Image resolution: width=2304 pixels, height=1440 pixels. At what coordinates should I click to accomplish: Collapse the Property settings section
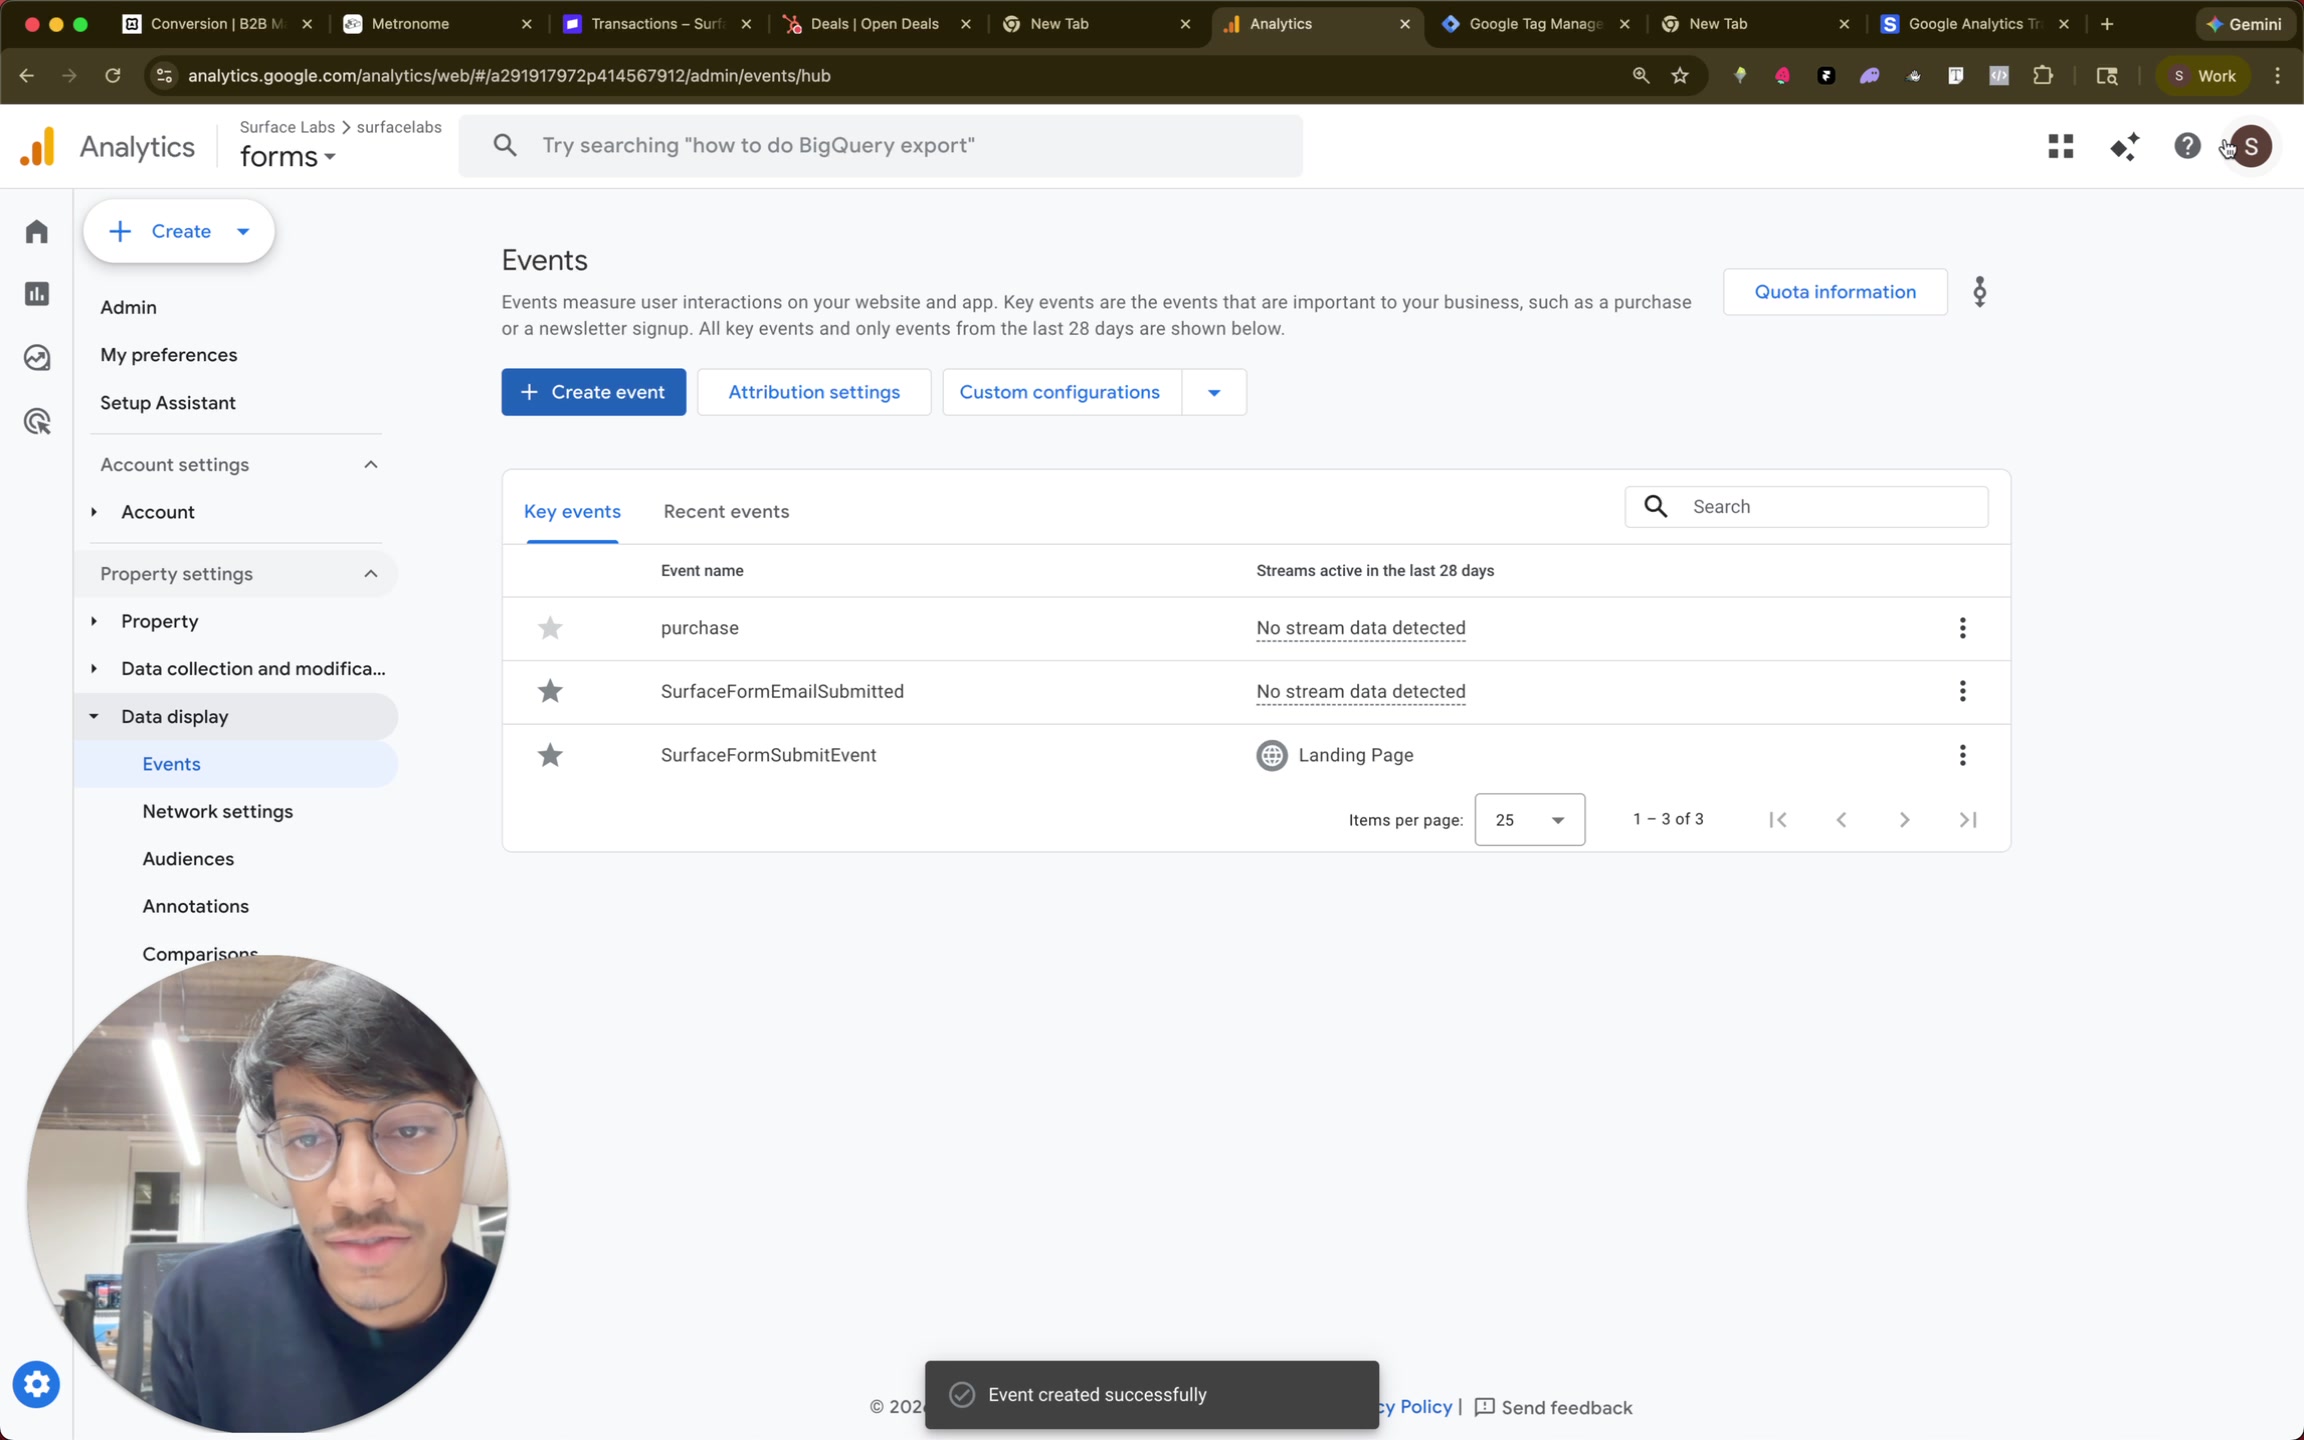click(369, 573)
